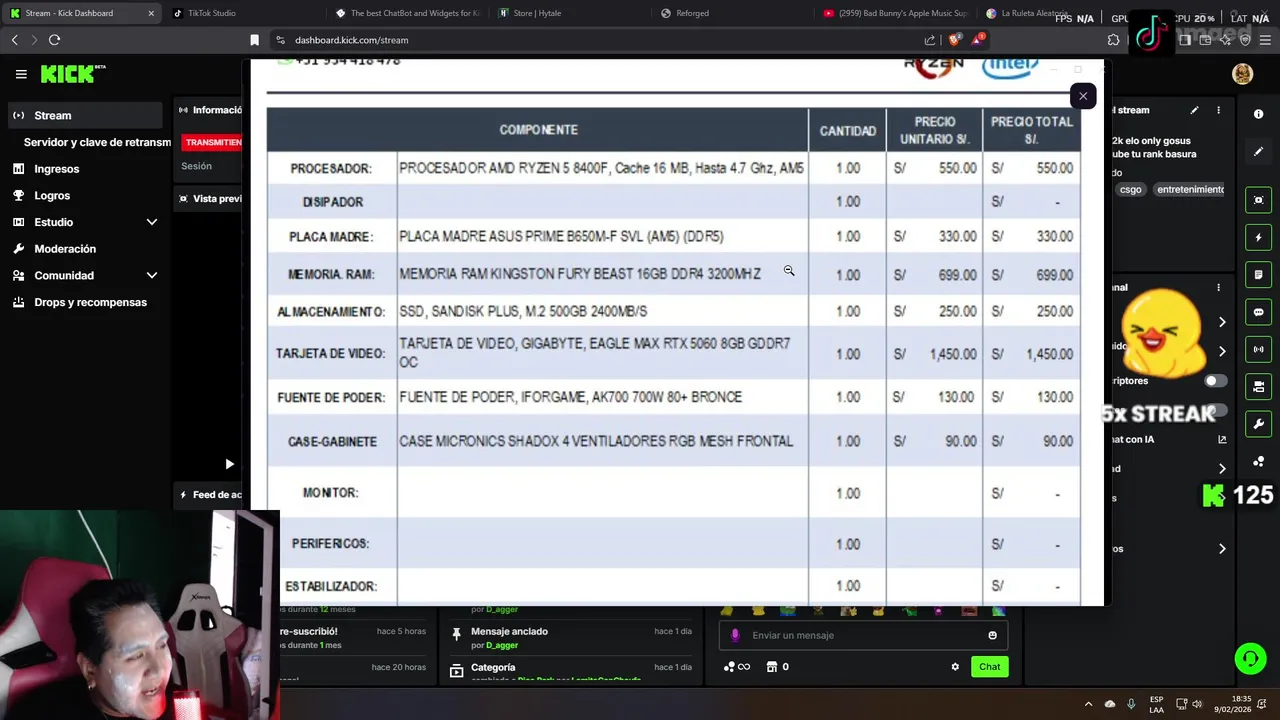Image resolution: width=1280 pixels, height=720 pixels.
Task: Click the three-dots cluster icon in right sidebar
Action: click(1259, 461)
